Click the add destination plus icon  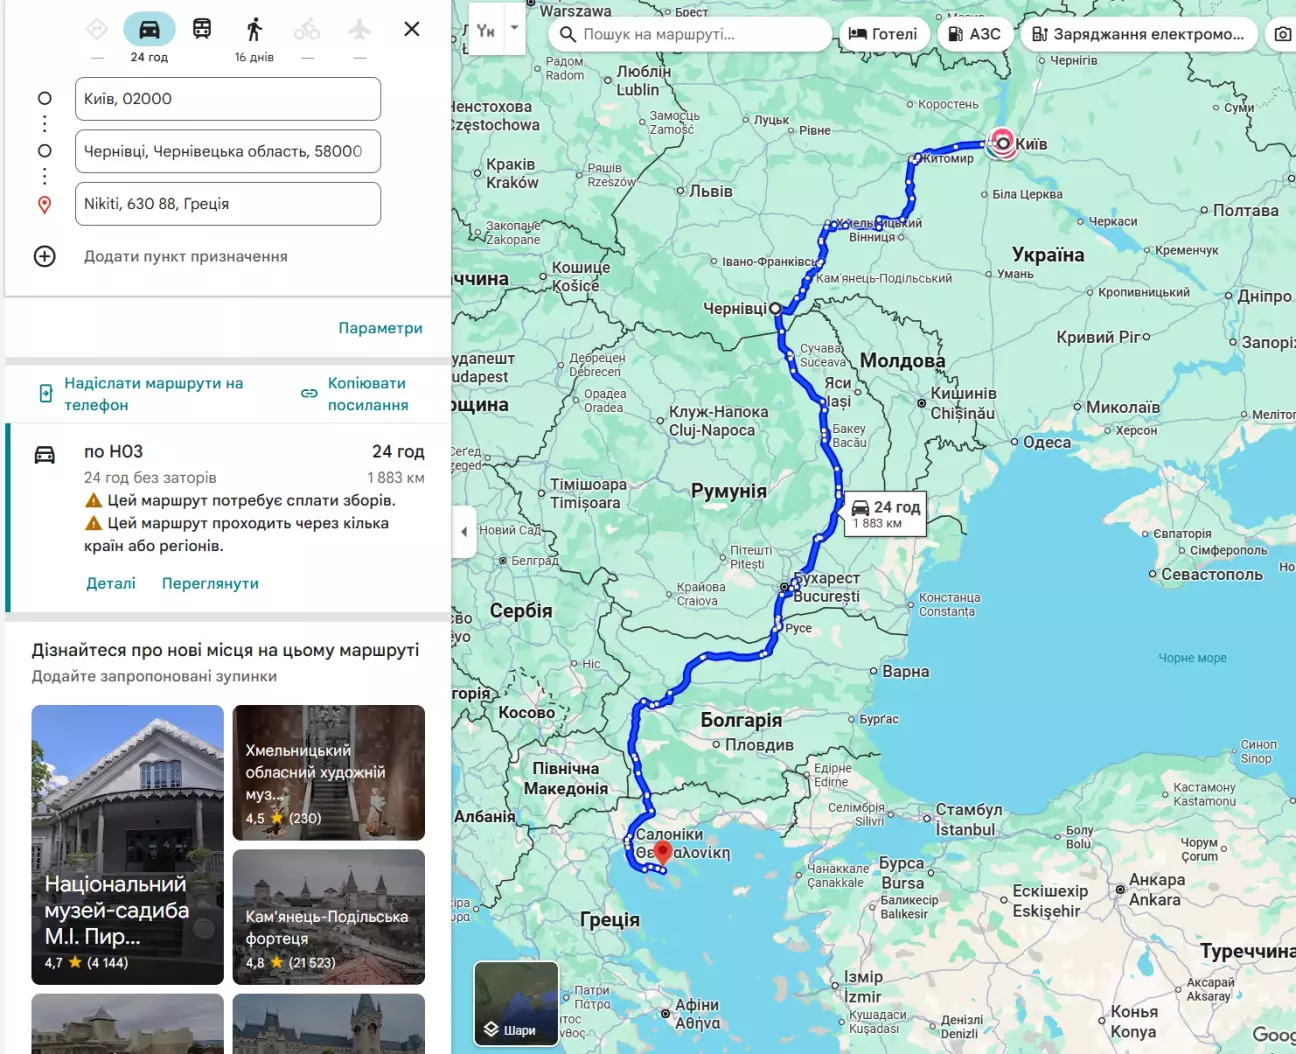click(x=45, y=256)
